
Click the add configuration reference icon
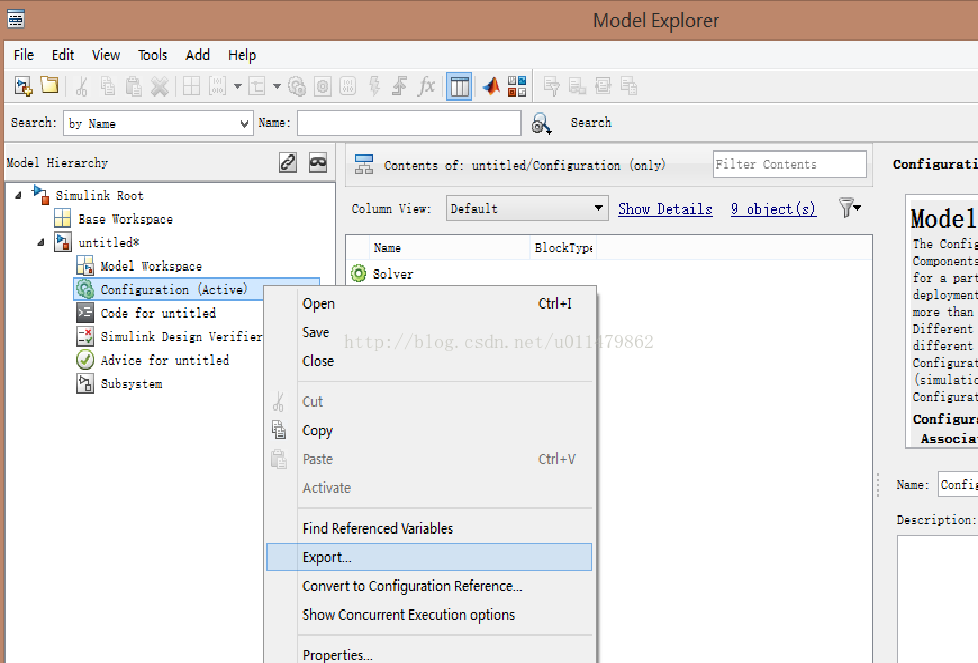click(x=322, y=86)
